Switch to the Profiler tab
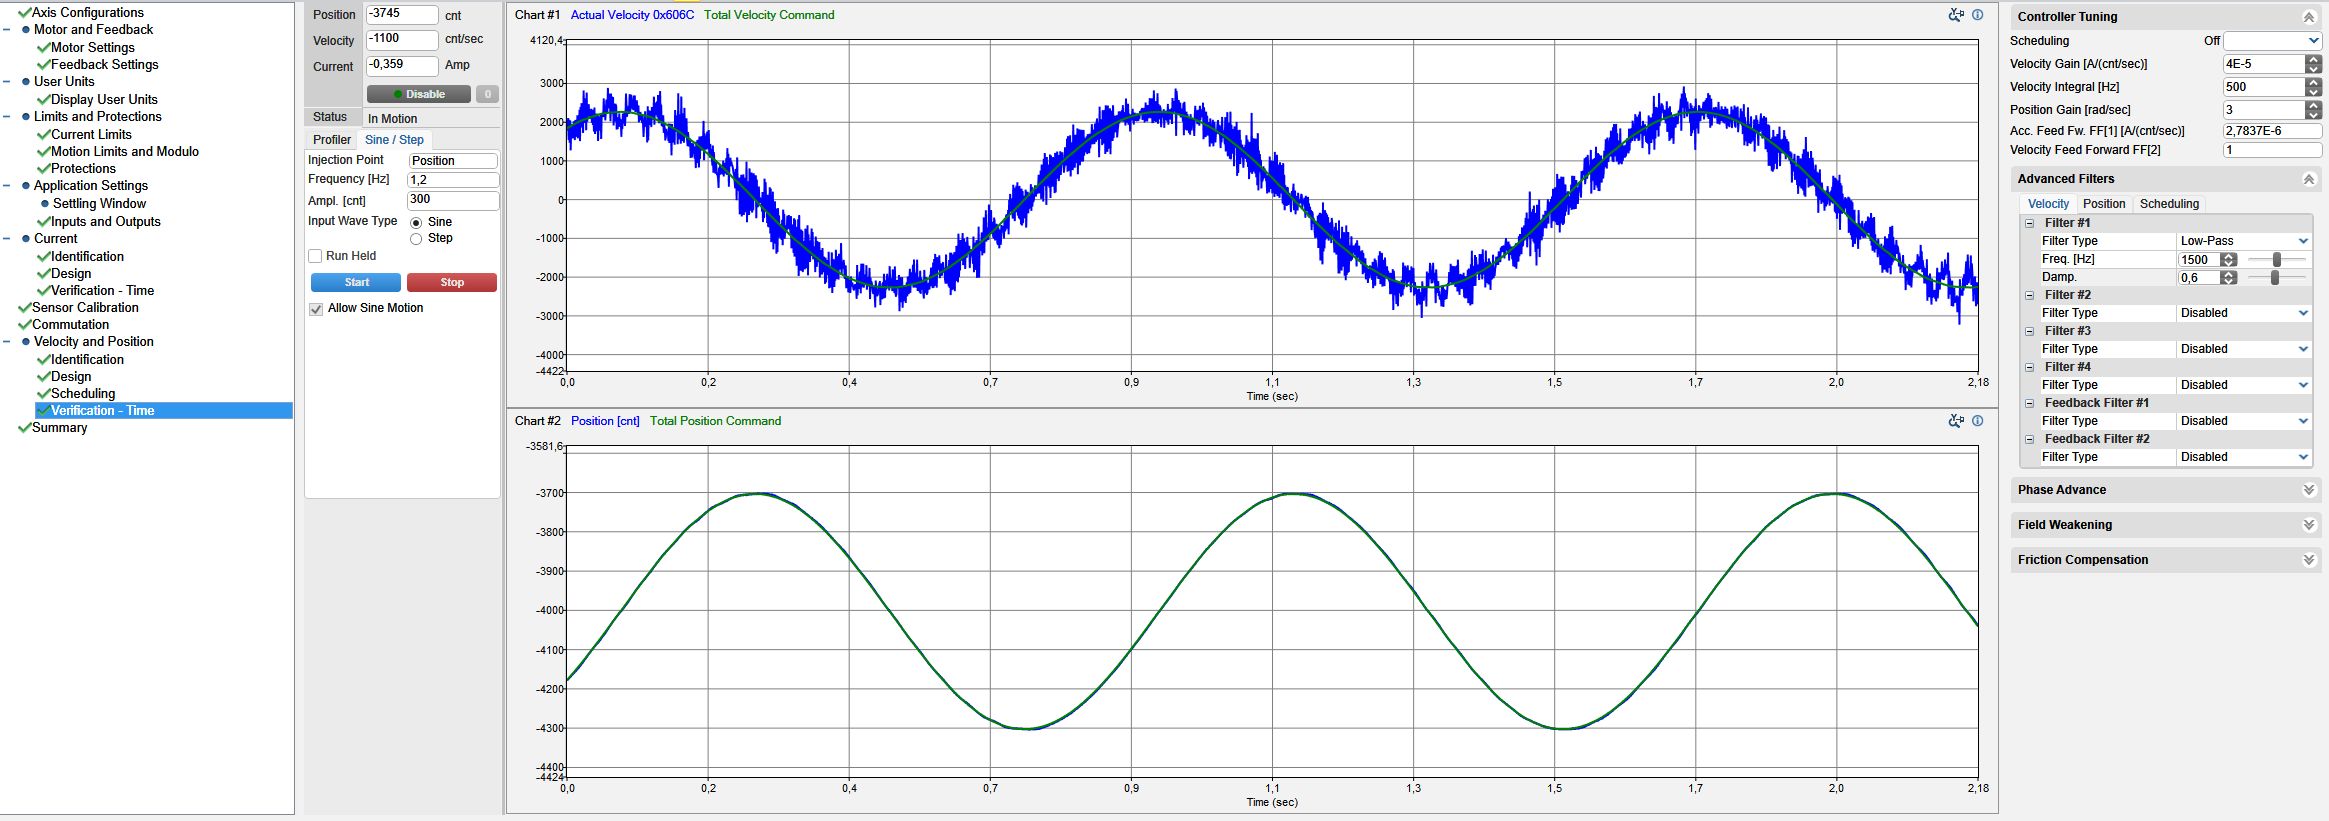 [331, 140]
